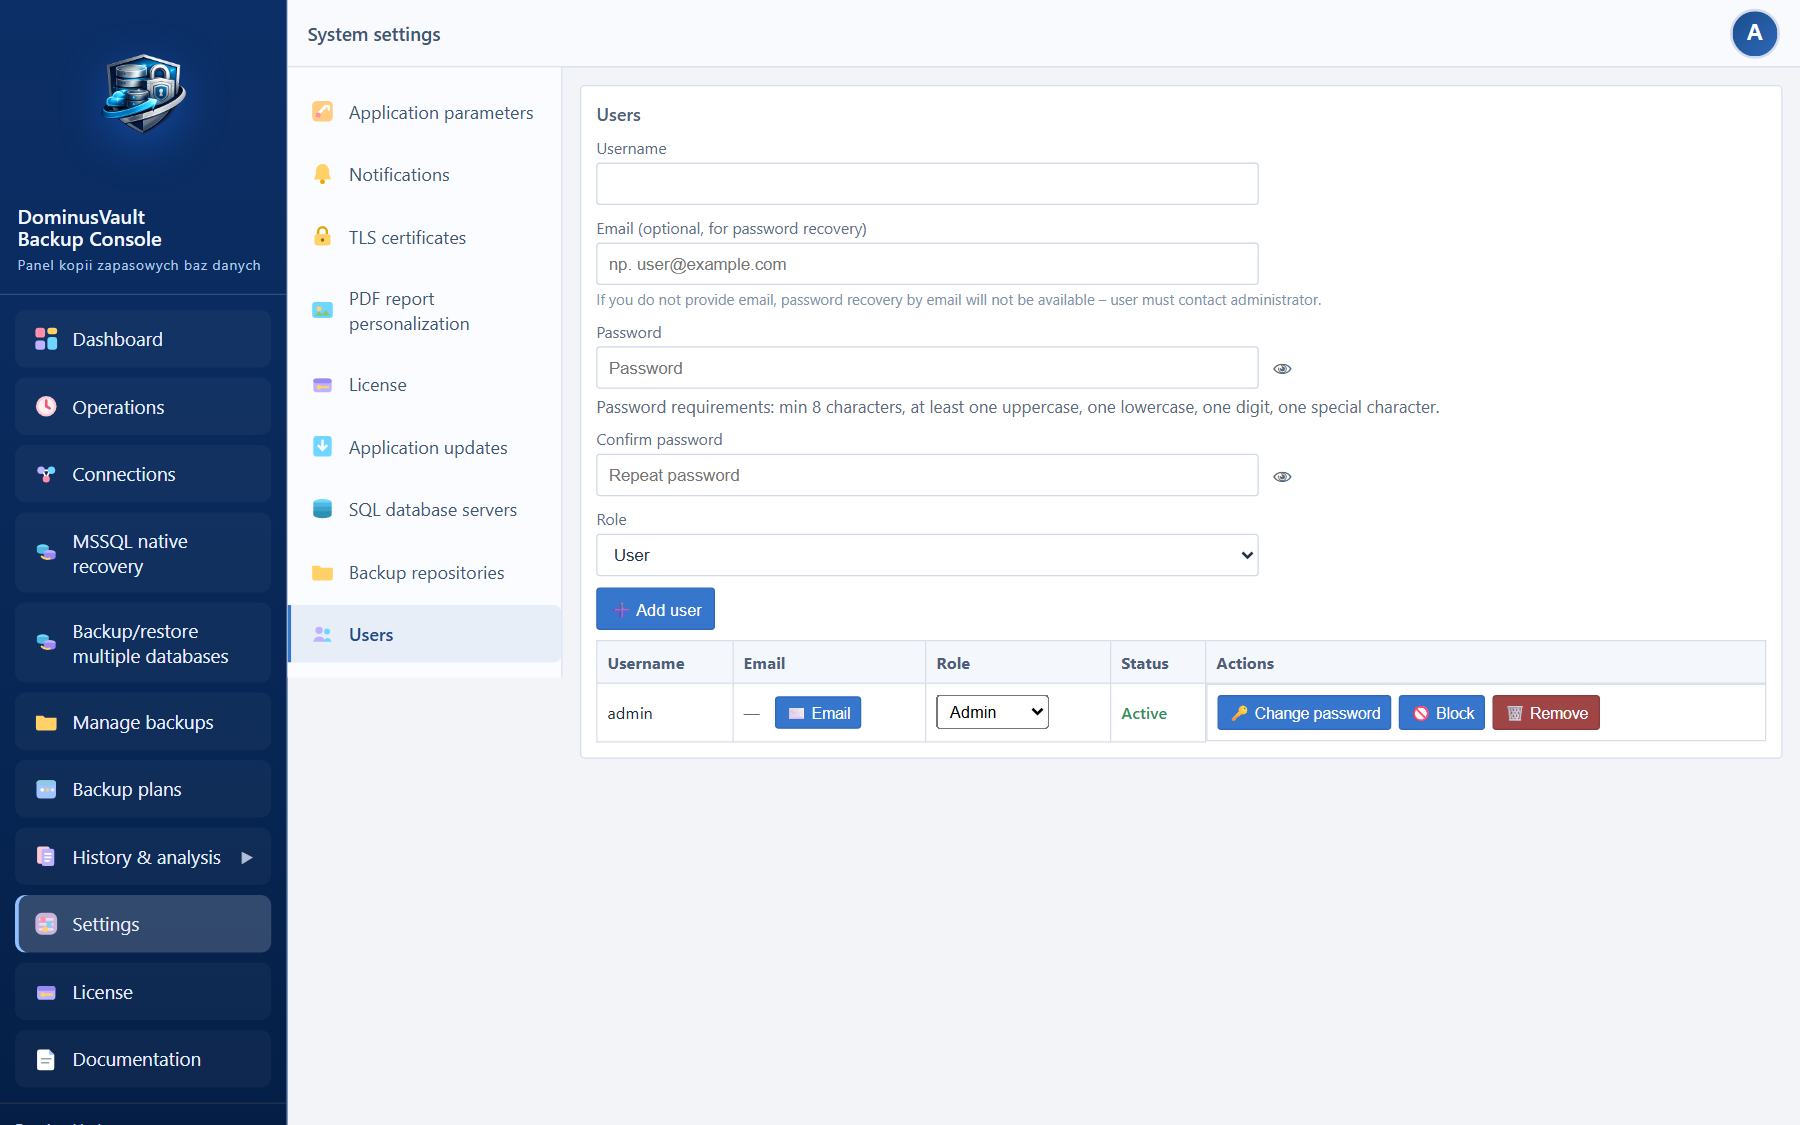Click the Application updates download icon
This screenshot has width=1800, height=1125.
tap(322, 447)
